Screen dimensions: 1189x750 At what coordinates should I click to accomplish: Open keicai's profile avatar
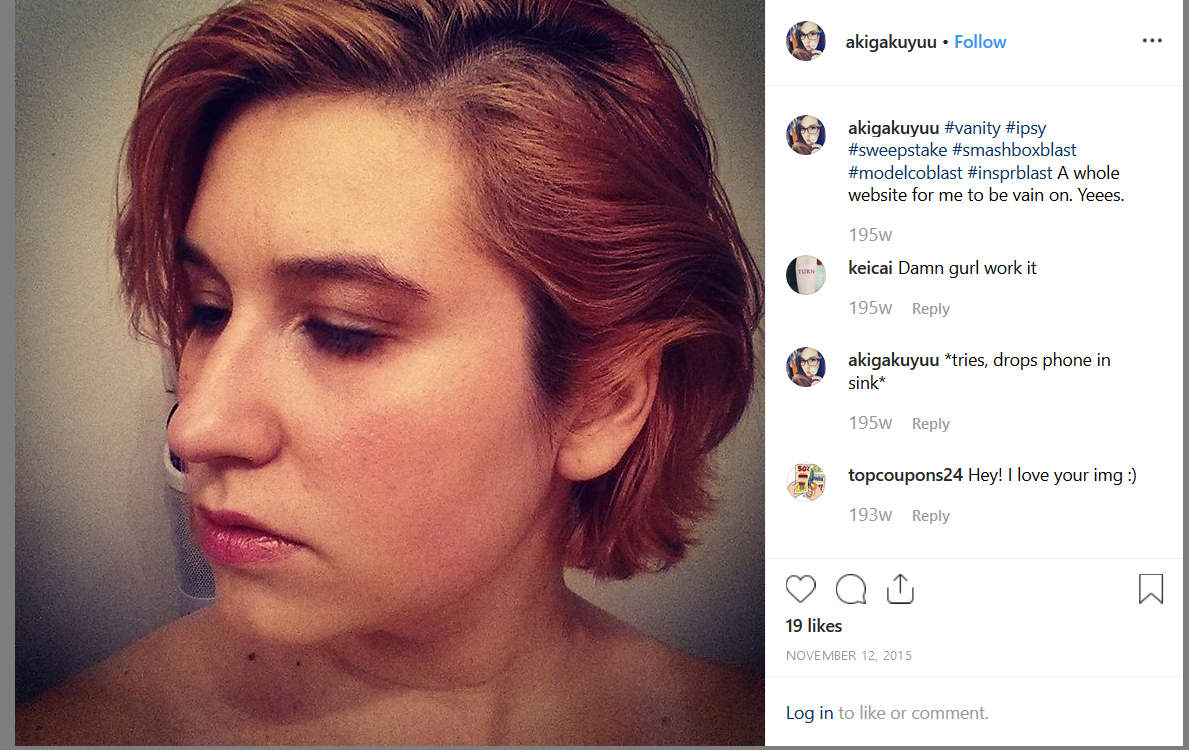[805, 275]
